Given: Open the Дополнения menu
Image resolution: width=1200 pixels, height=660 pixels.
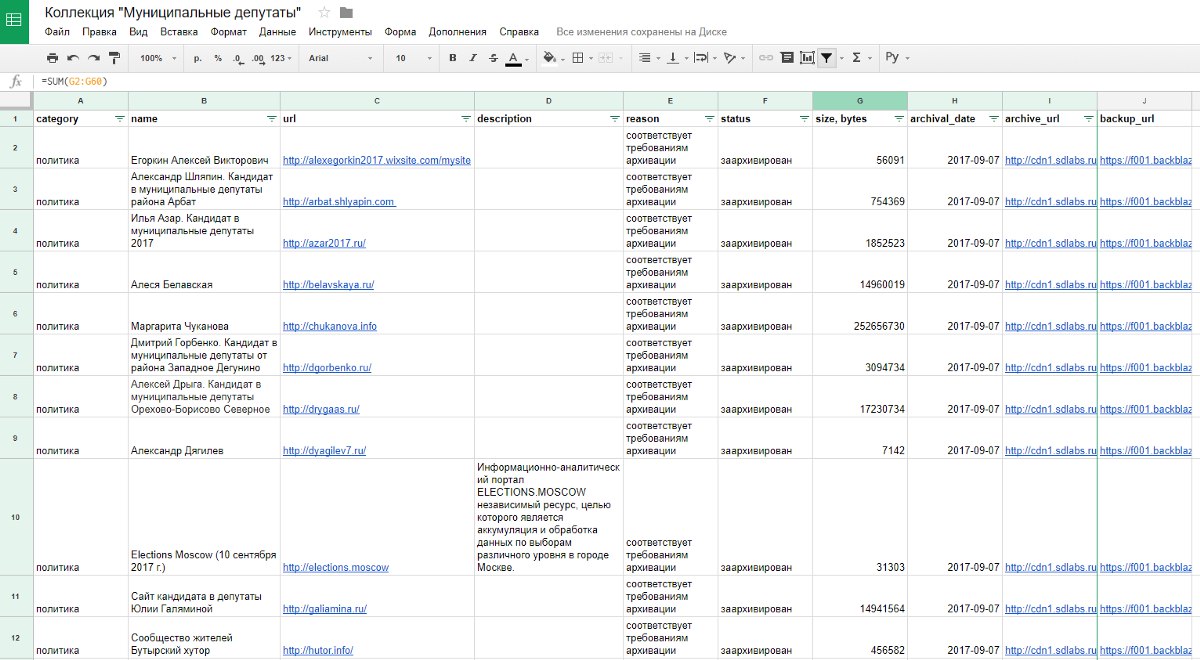Looking at the screenshot, I should point(458,32).
